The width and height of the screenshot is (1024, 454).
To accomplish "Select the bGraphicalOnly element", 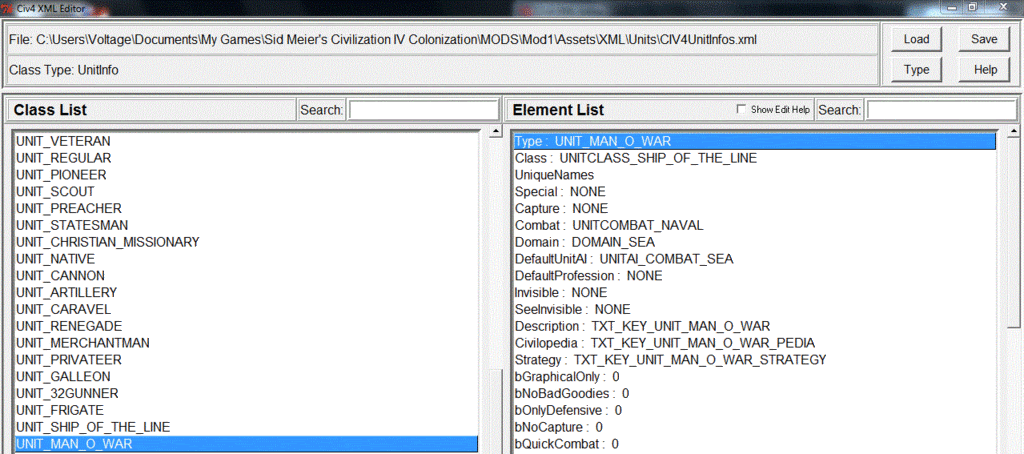I will point(754,377).
